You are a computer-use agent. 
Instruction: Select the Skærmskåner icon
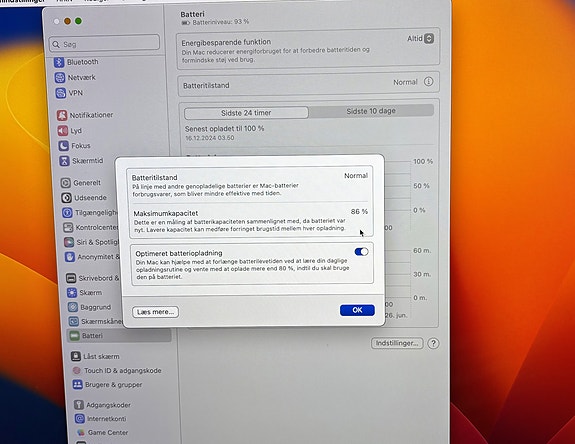(73, 322)
